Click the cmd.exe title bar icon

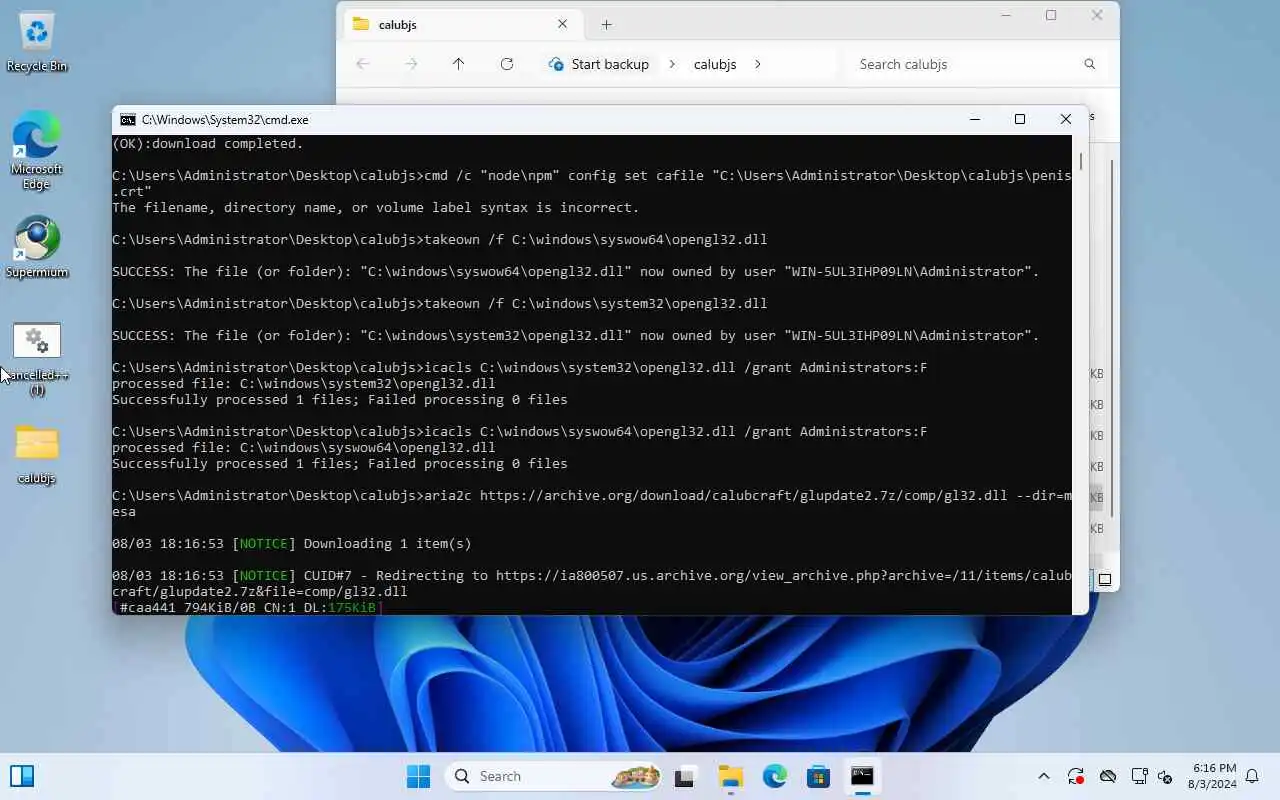point(127,119)
